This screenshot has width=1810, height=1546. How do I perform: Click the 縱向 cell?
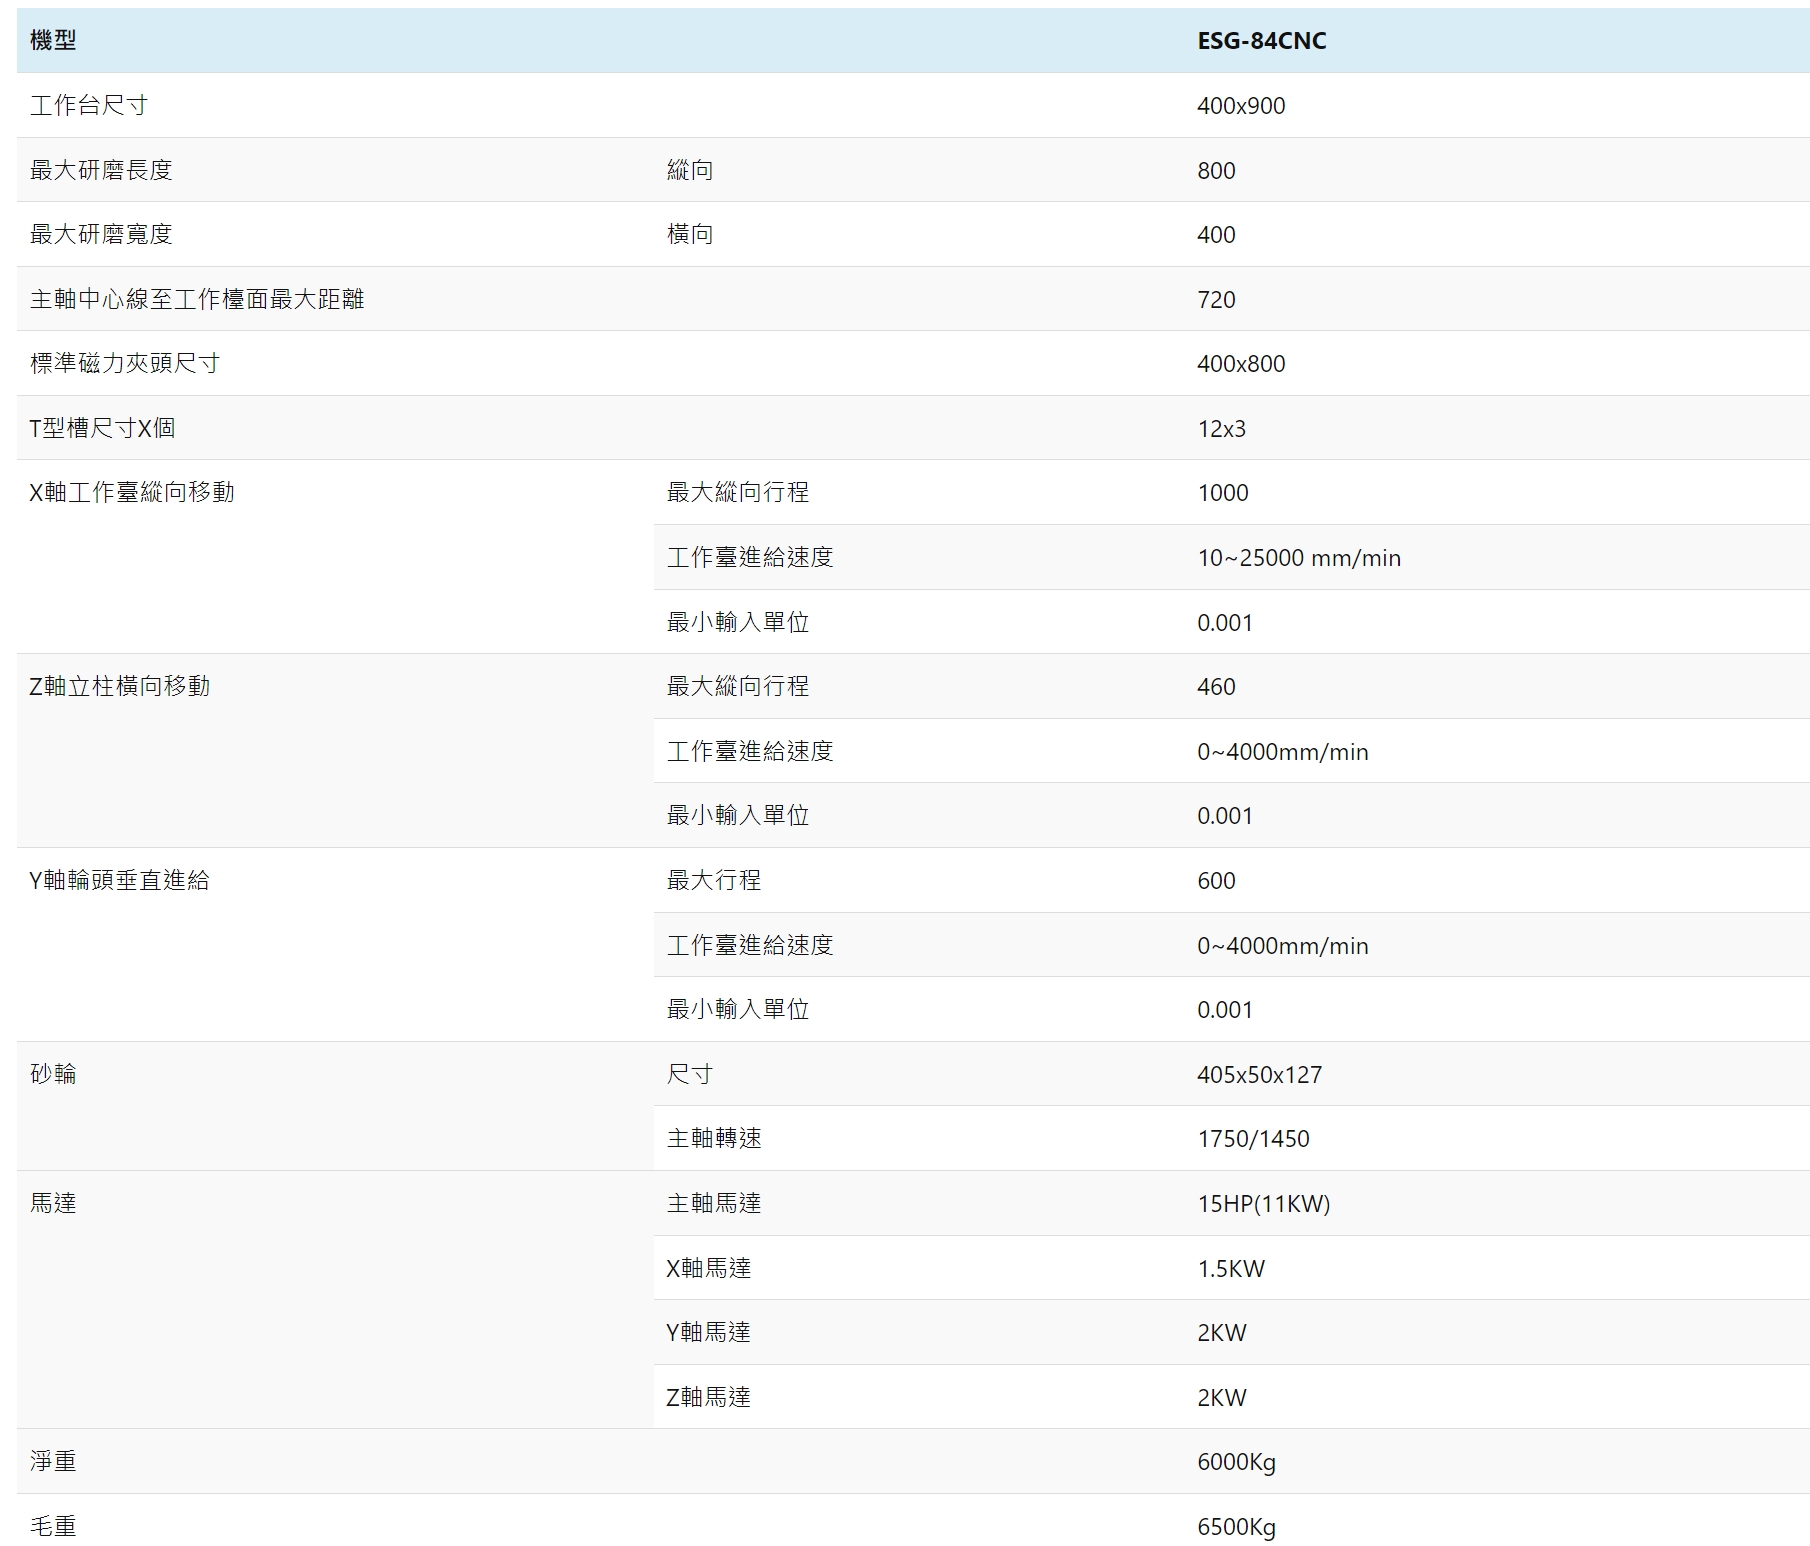point(690,170)
